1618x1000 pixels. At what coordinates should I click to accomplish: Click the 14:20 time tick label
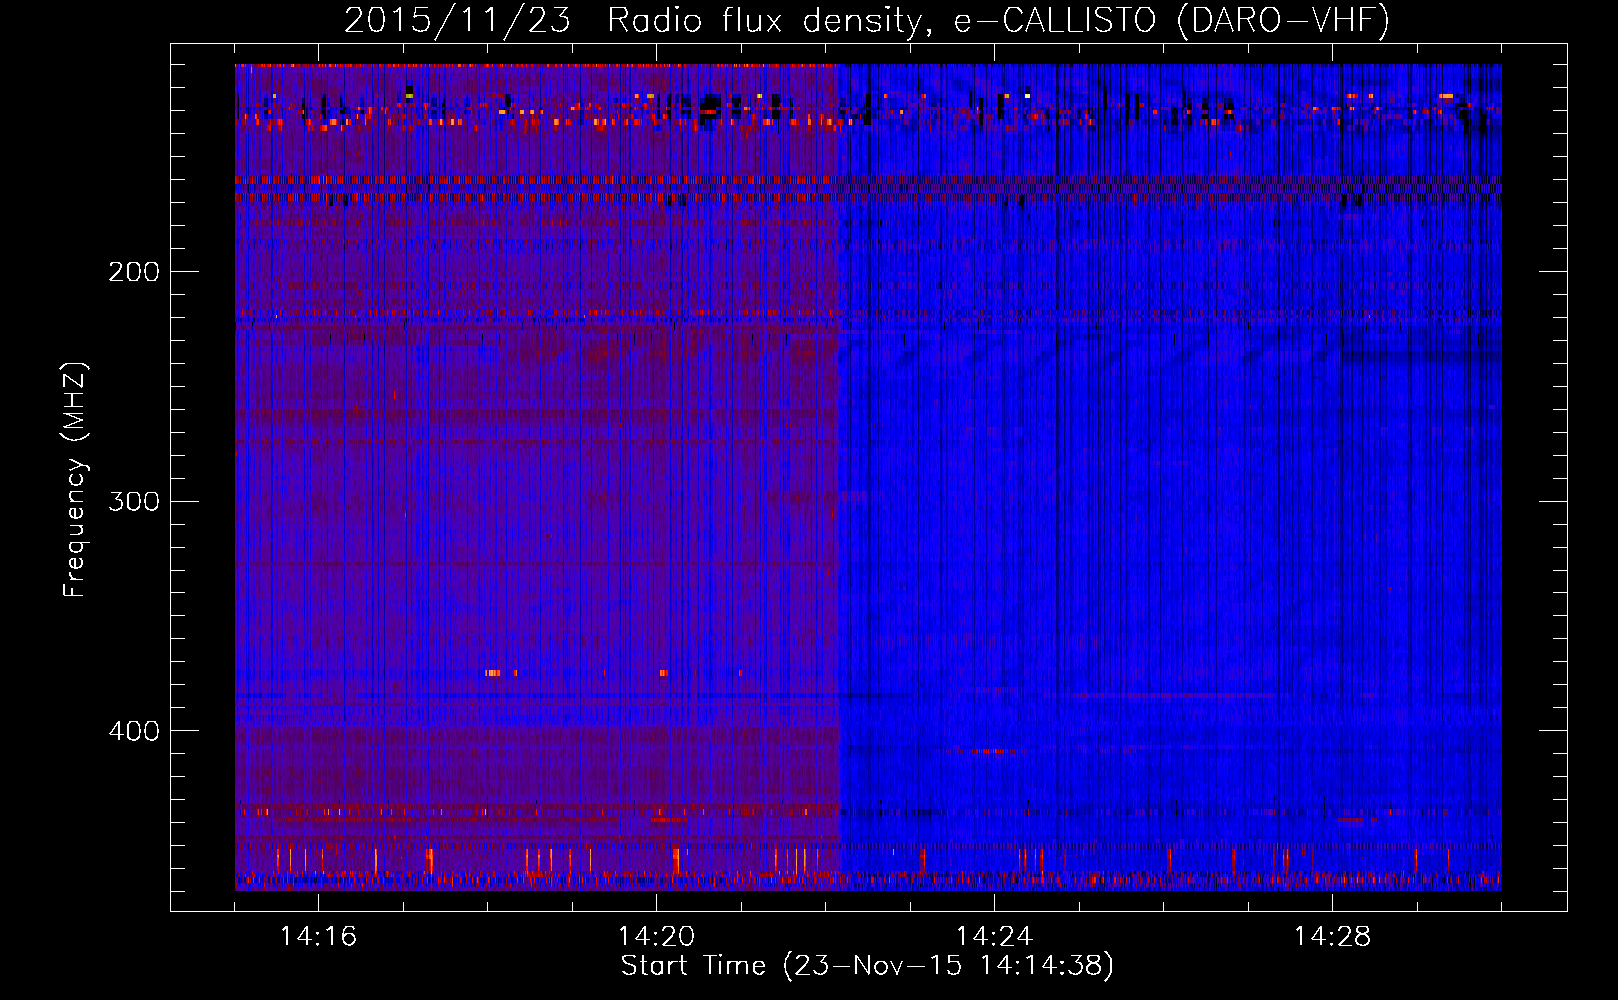[656, 937]
